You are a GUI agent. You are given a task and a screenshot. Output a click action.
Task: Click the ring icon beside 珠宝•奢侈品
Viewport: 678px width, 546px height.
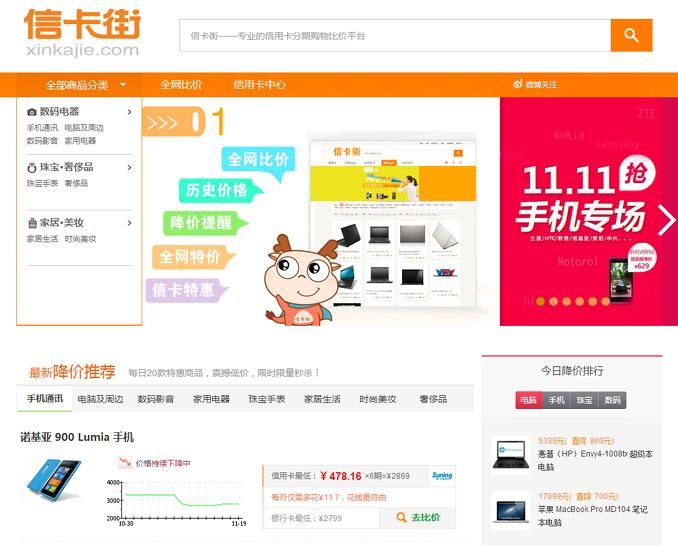click(32, 167)
